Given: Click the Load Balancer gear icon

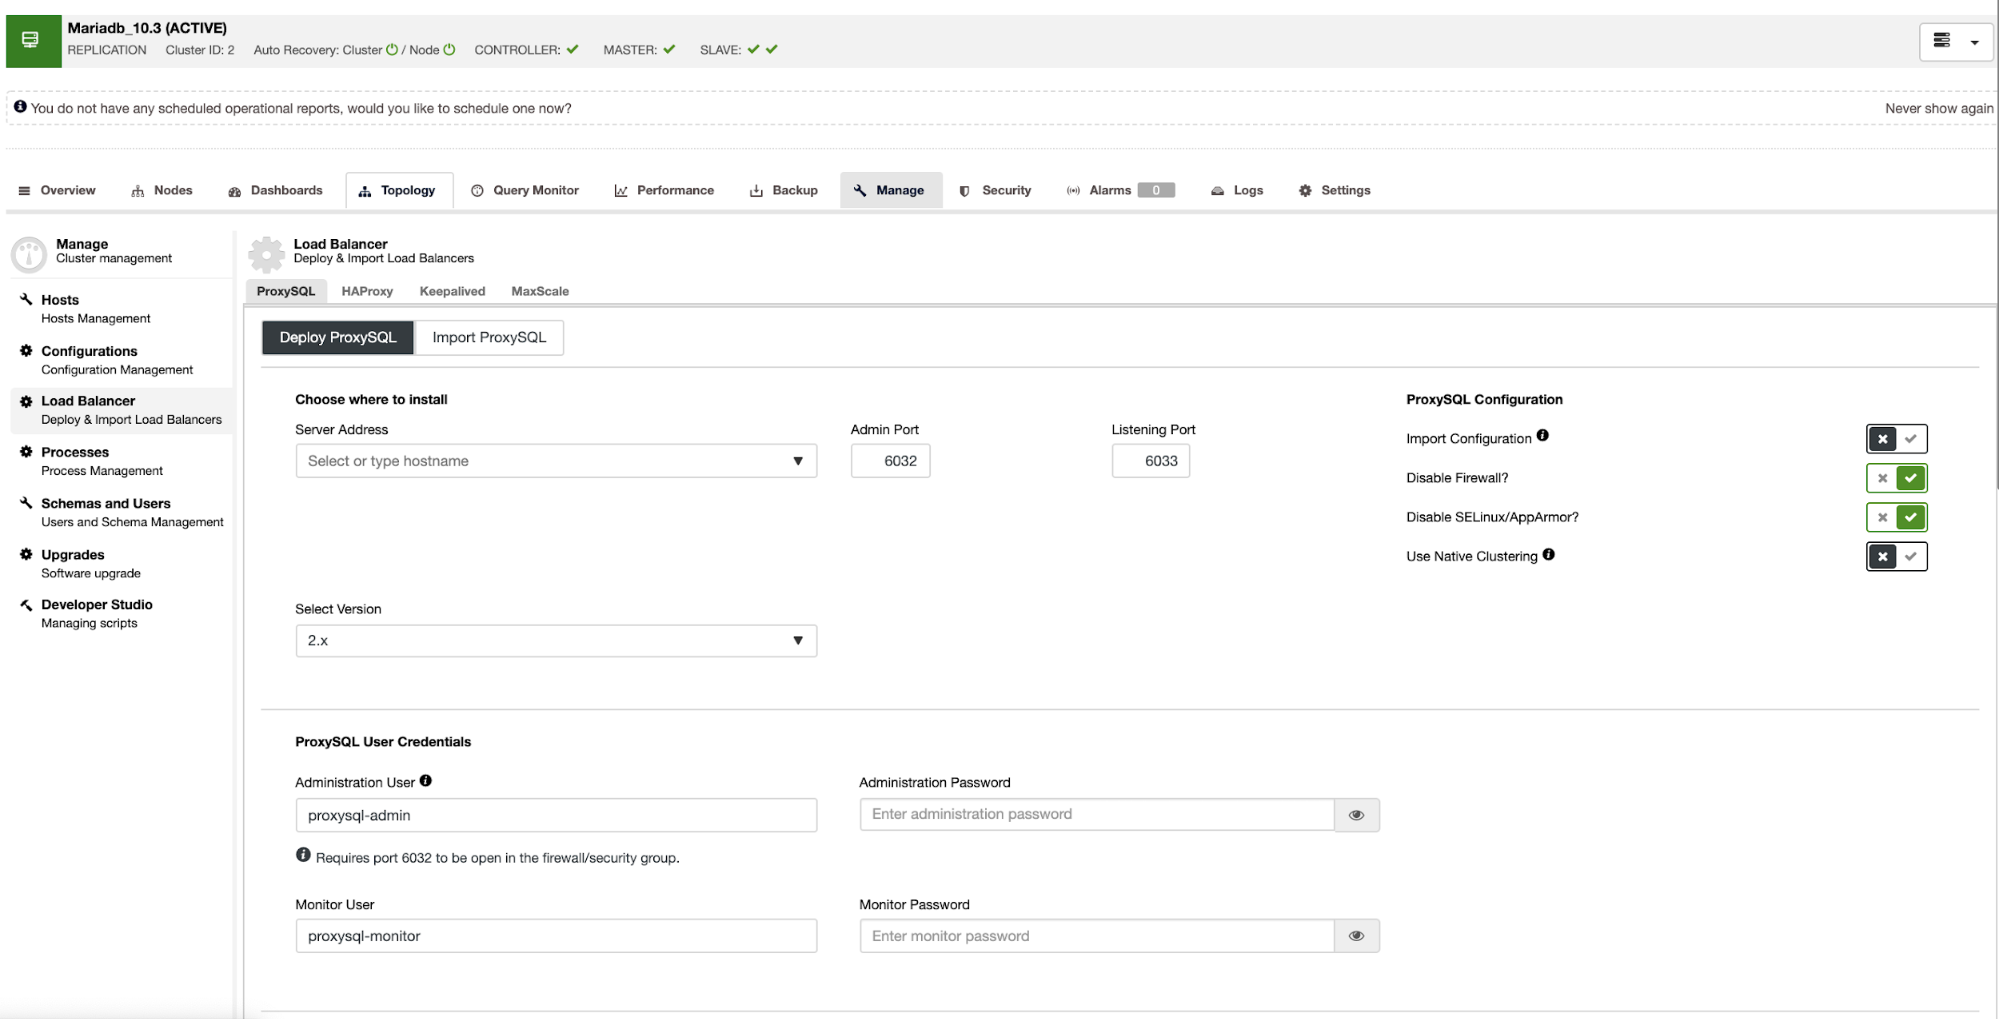Looking at the screenshot, I should tap(266, 254).
